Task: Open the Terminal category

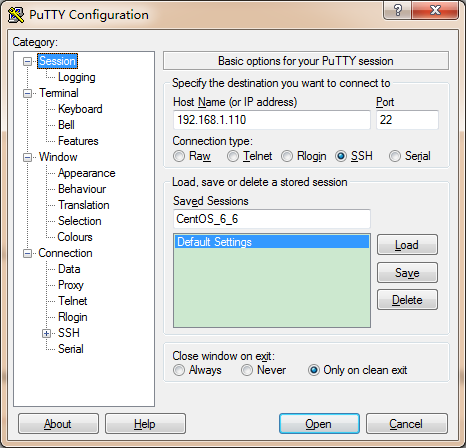Action: (x=59, y=93)
